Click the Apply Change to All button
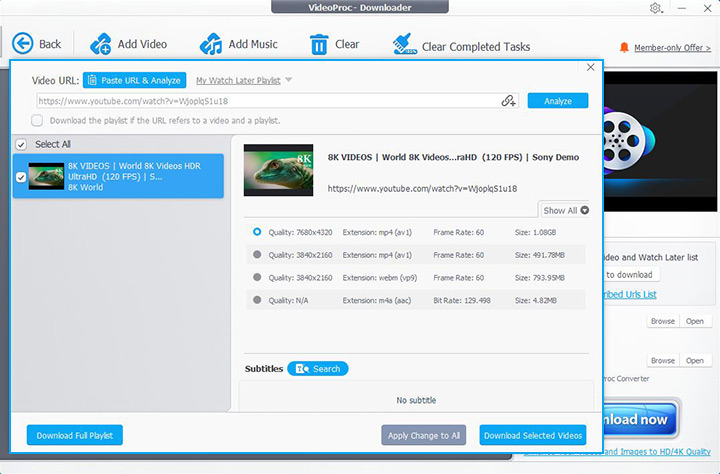 (x=423, y=435)
